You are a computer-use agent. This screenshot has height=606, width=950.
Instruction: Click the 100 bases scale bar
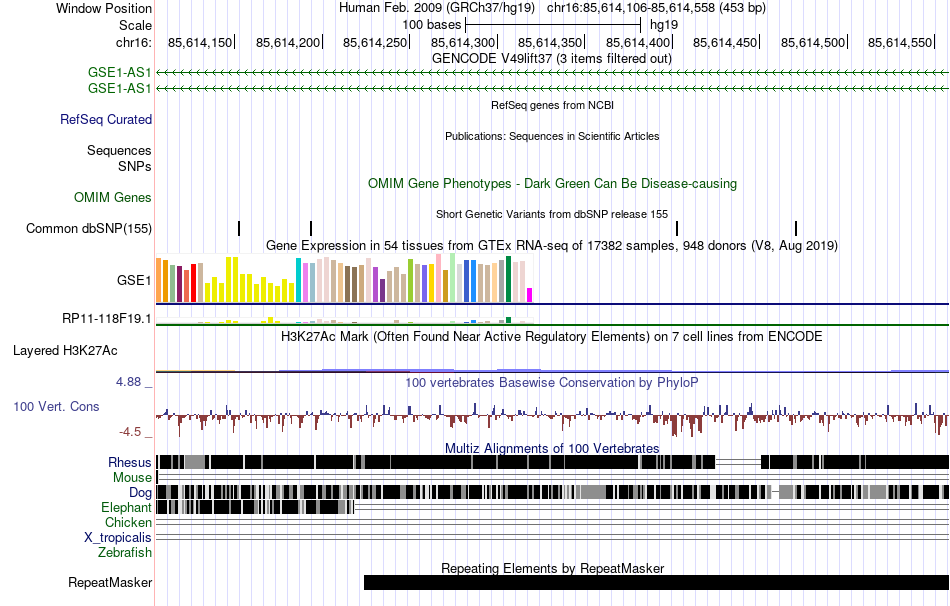coord(553,25)
